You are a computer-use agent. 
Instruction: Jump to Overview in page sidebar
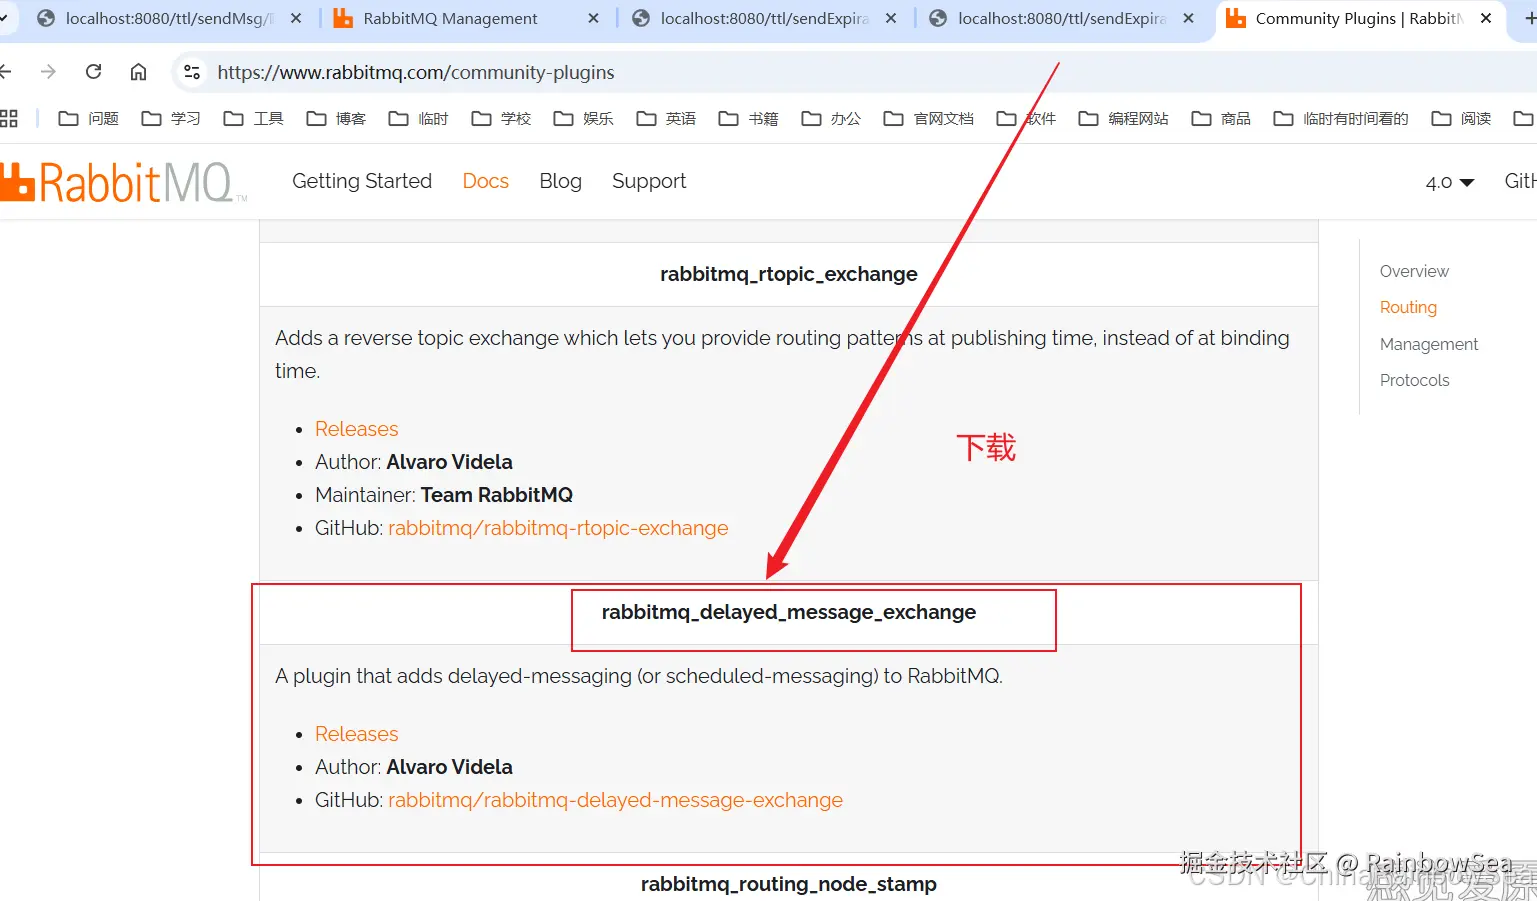tap(1414, 271)
